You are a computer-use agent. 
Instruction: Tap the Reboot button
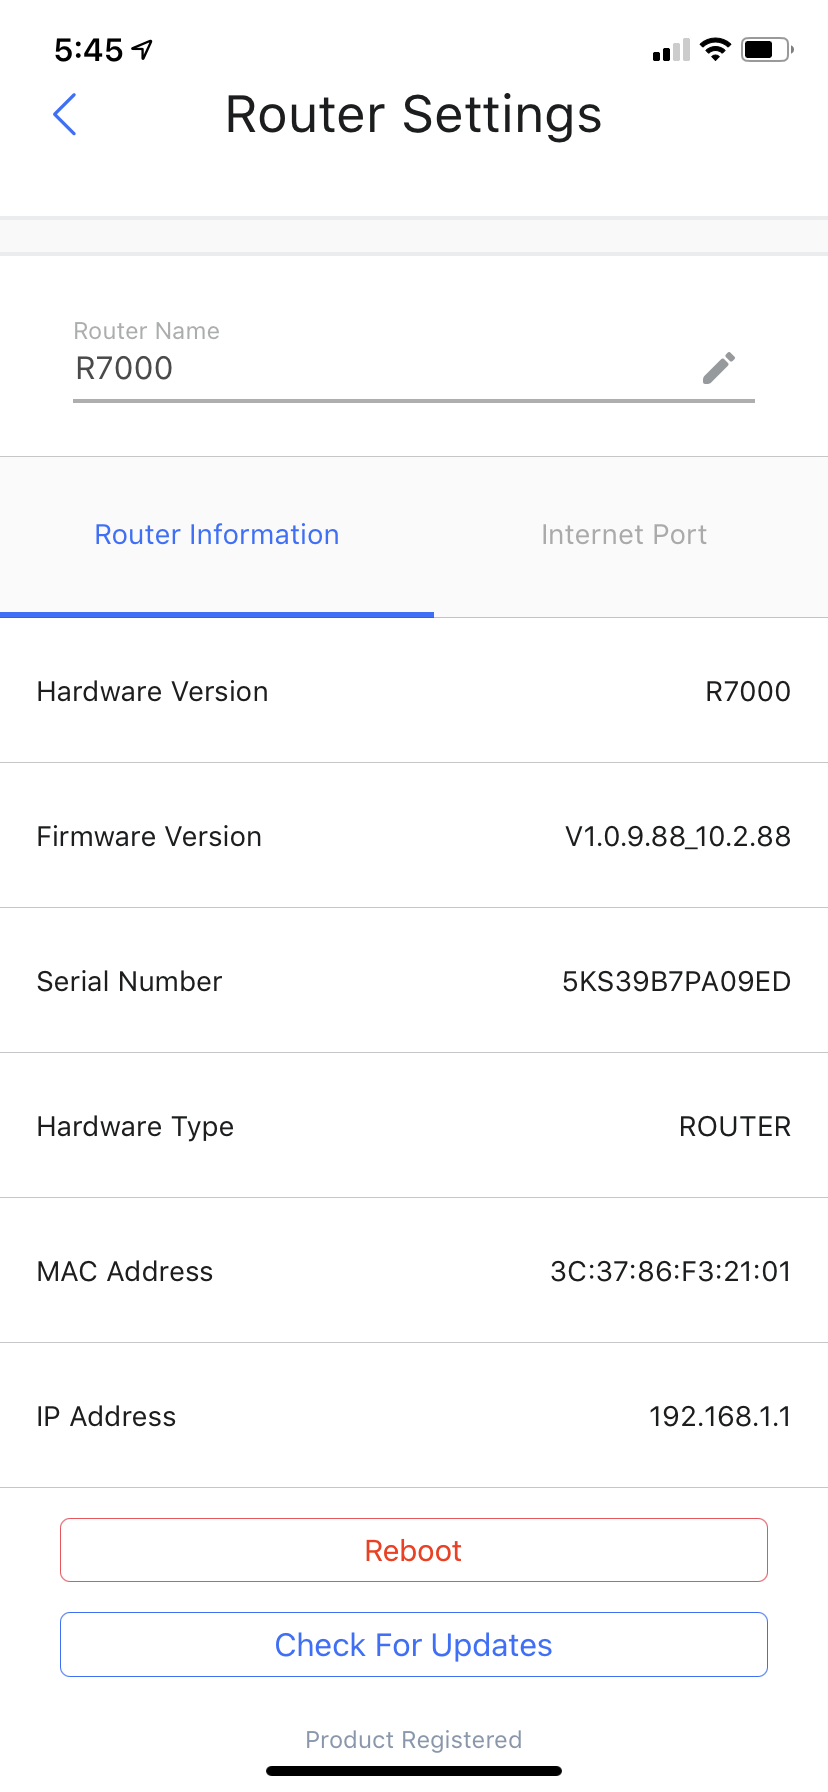point(413,1549)
